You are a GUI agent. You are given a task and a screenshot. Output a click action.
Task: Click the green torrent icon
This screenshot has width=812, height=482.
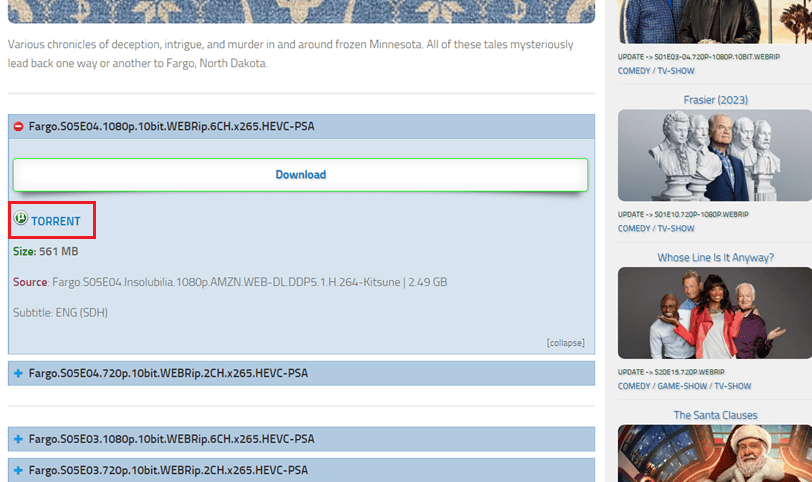coord(21,218)
